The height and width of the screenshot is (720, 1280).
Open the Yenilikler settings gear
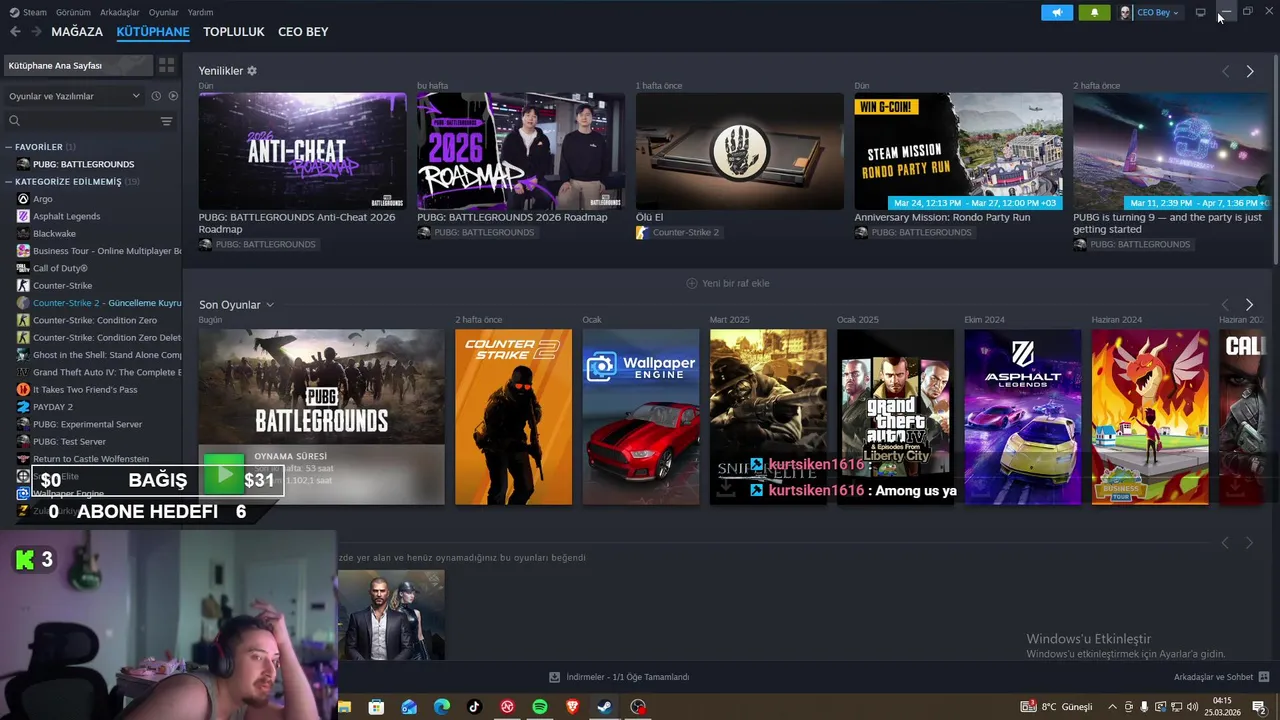(252, 71)
